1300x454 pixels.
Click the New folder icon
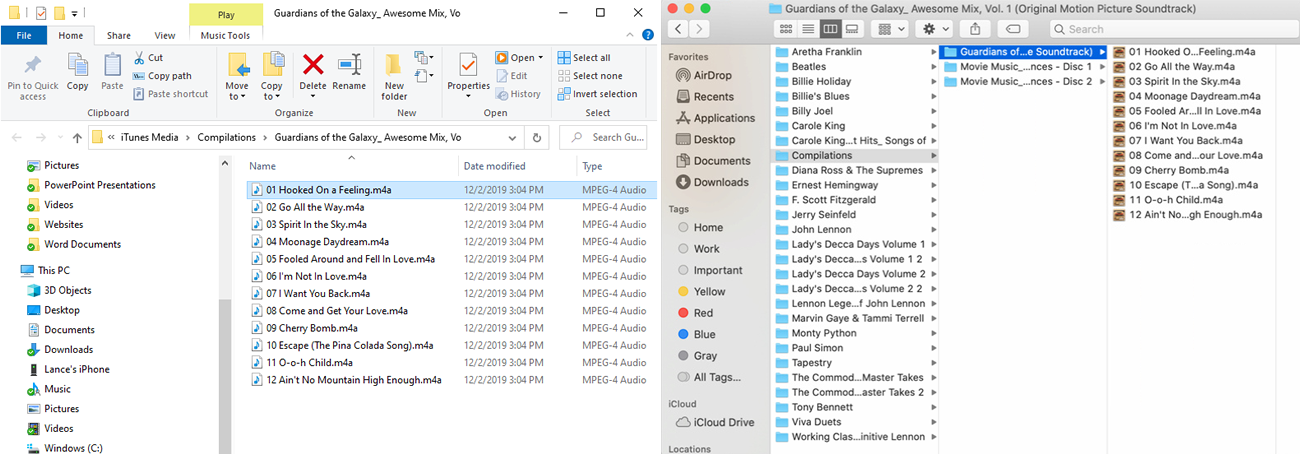click(394, 65)
